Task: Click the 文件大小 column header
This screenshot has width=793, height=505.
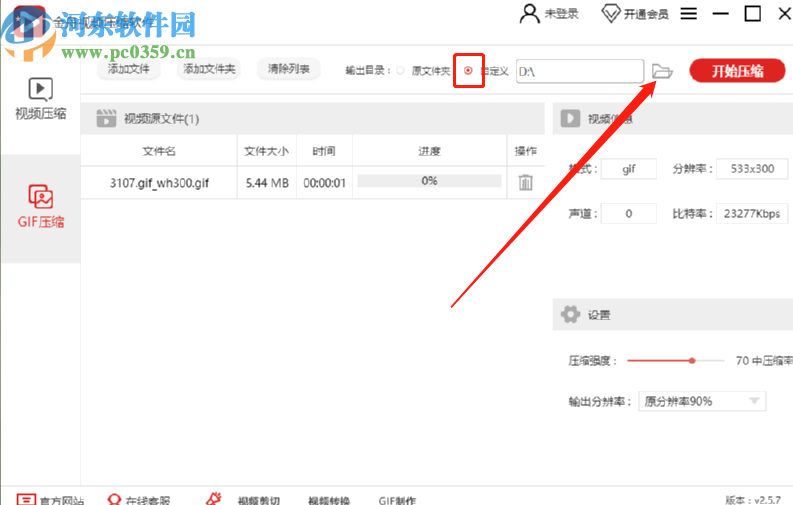Action: pyautogui.click(x=267, y=151)
